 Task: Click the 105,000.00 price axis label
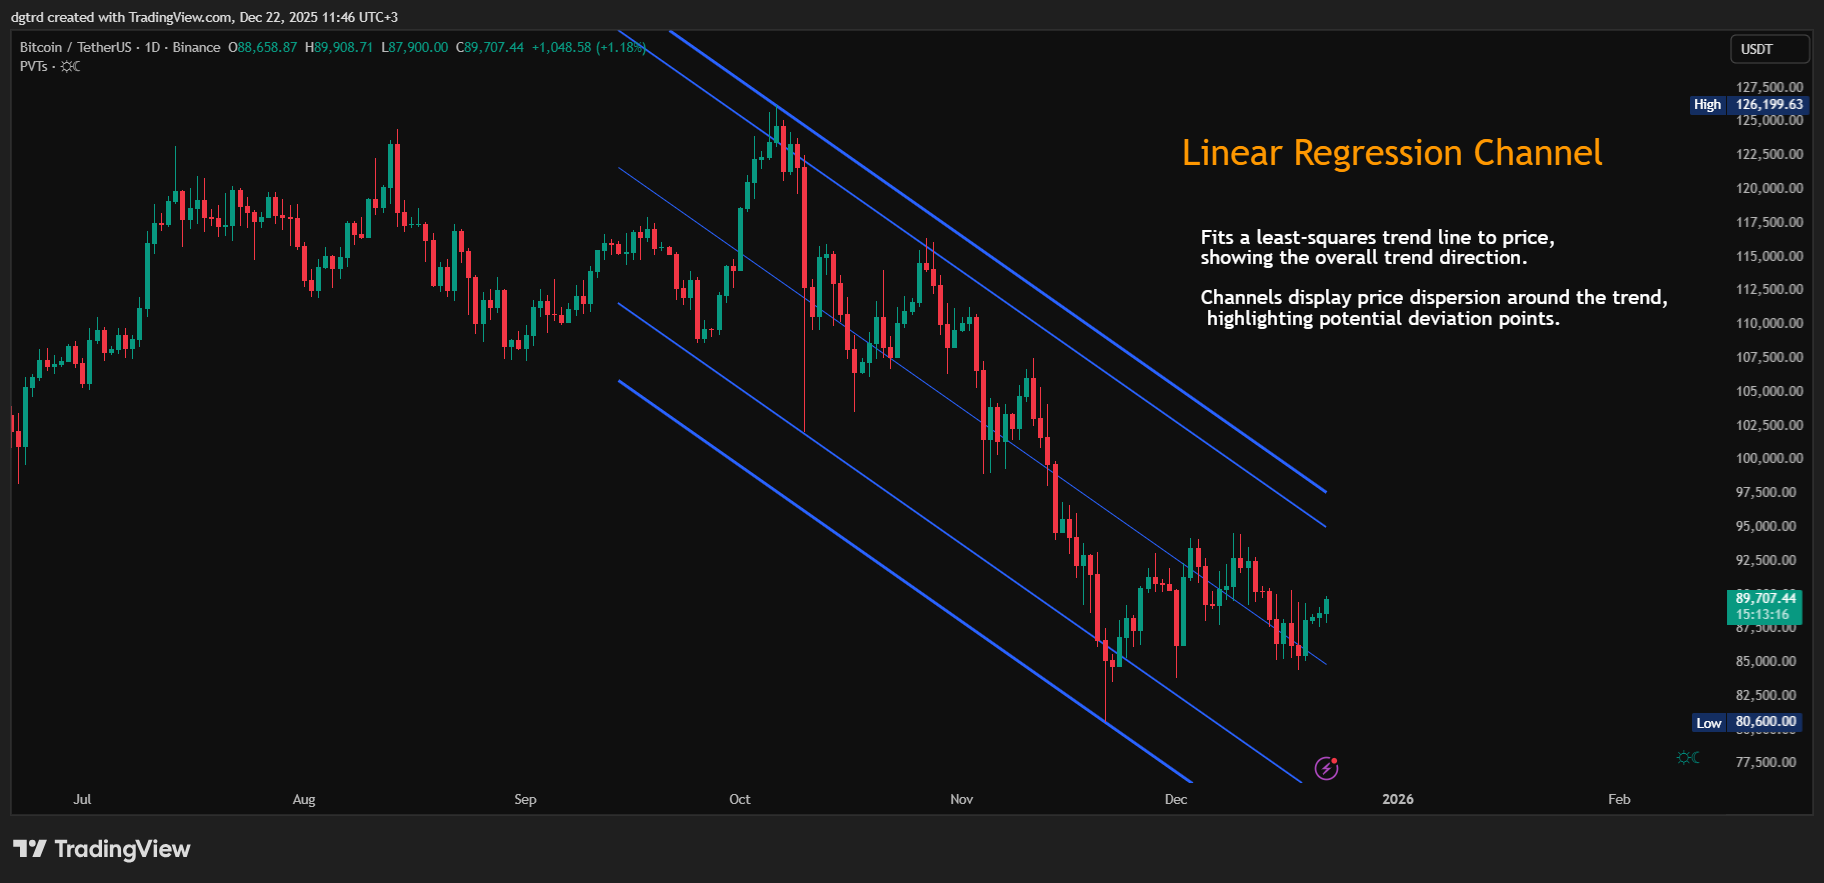pyautogui.click(x=1769, y=391)
